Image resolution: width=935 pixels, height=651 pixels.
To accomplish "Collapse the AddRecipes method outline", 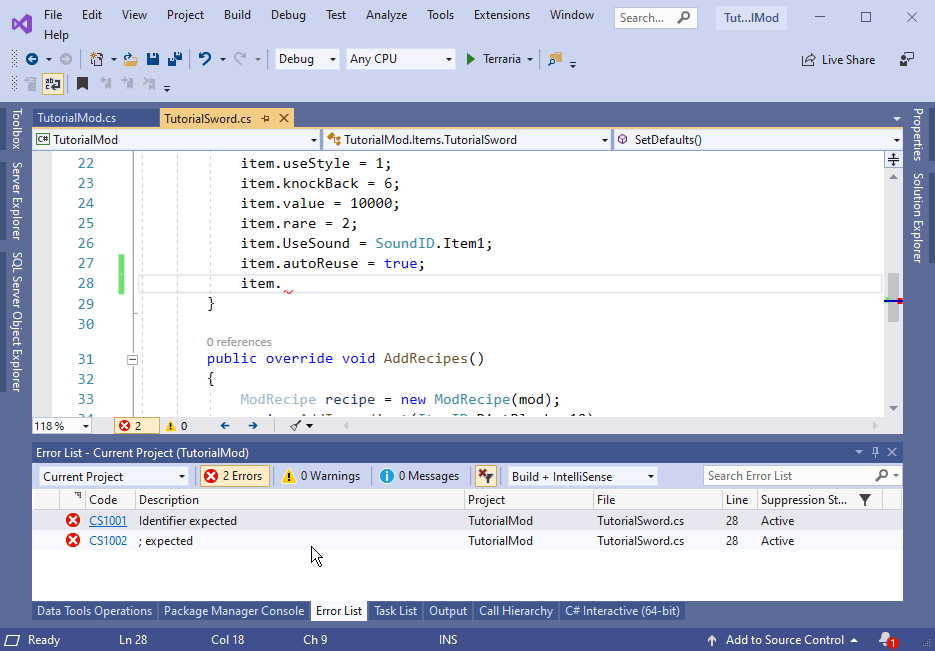I will [x=132, y=359].
